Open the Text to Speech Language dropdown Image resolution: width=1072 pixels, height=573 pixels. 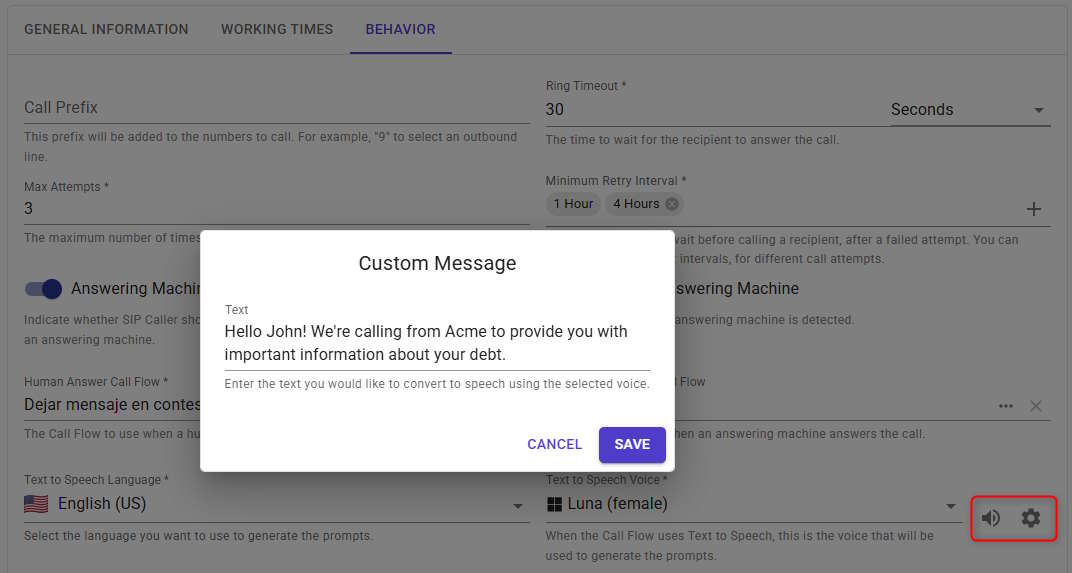tap(518, 506)
